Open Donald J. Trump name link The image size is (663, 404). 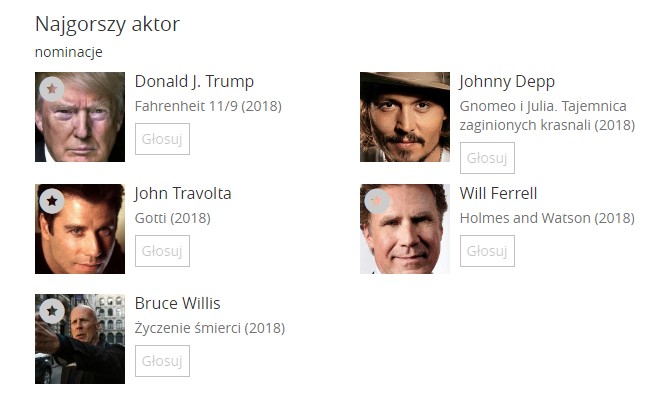click(194, 82)
